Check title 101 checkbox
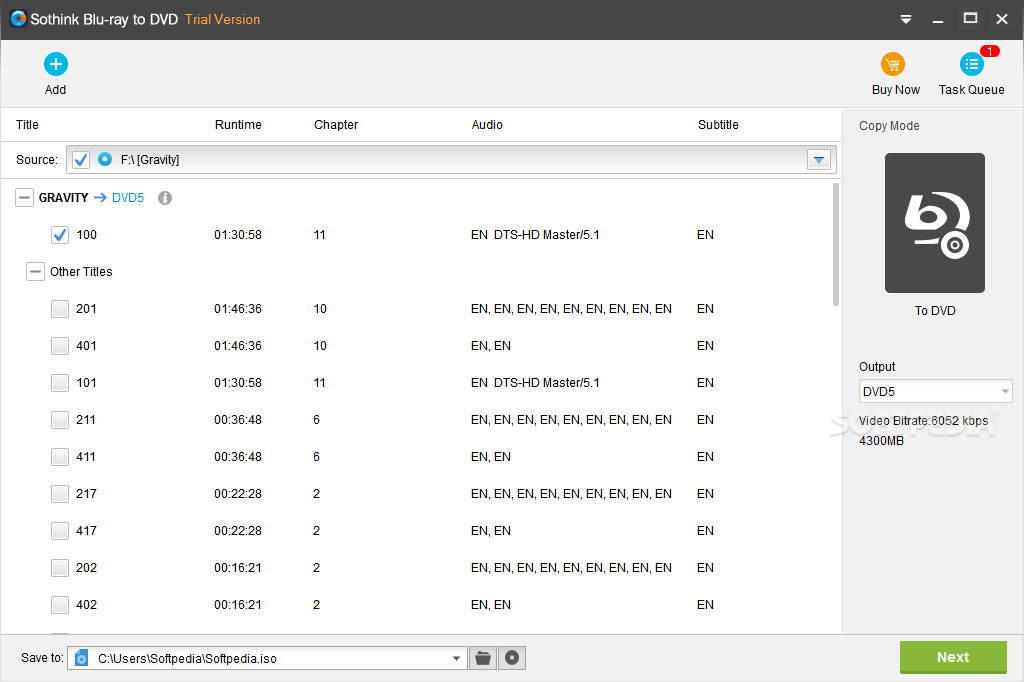Image resolution: width=1024 pixels, height=682 pixels. click(x=60, y=383)
